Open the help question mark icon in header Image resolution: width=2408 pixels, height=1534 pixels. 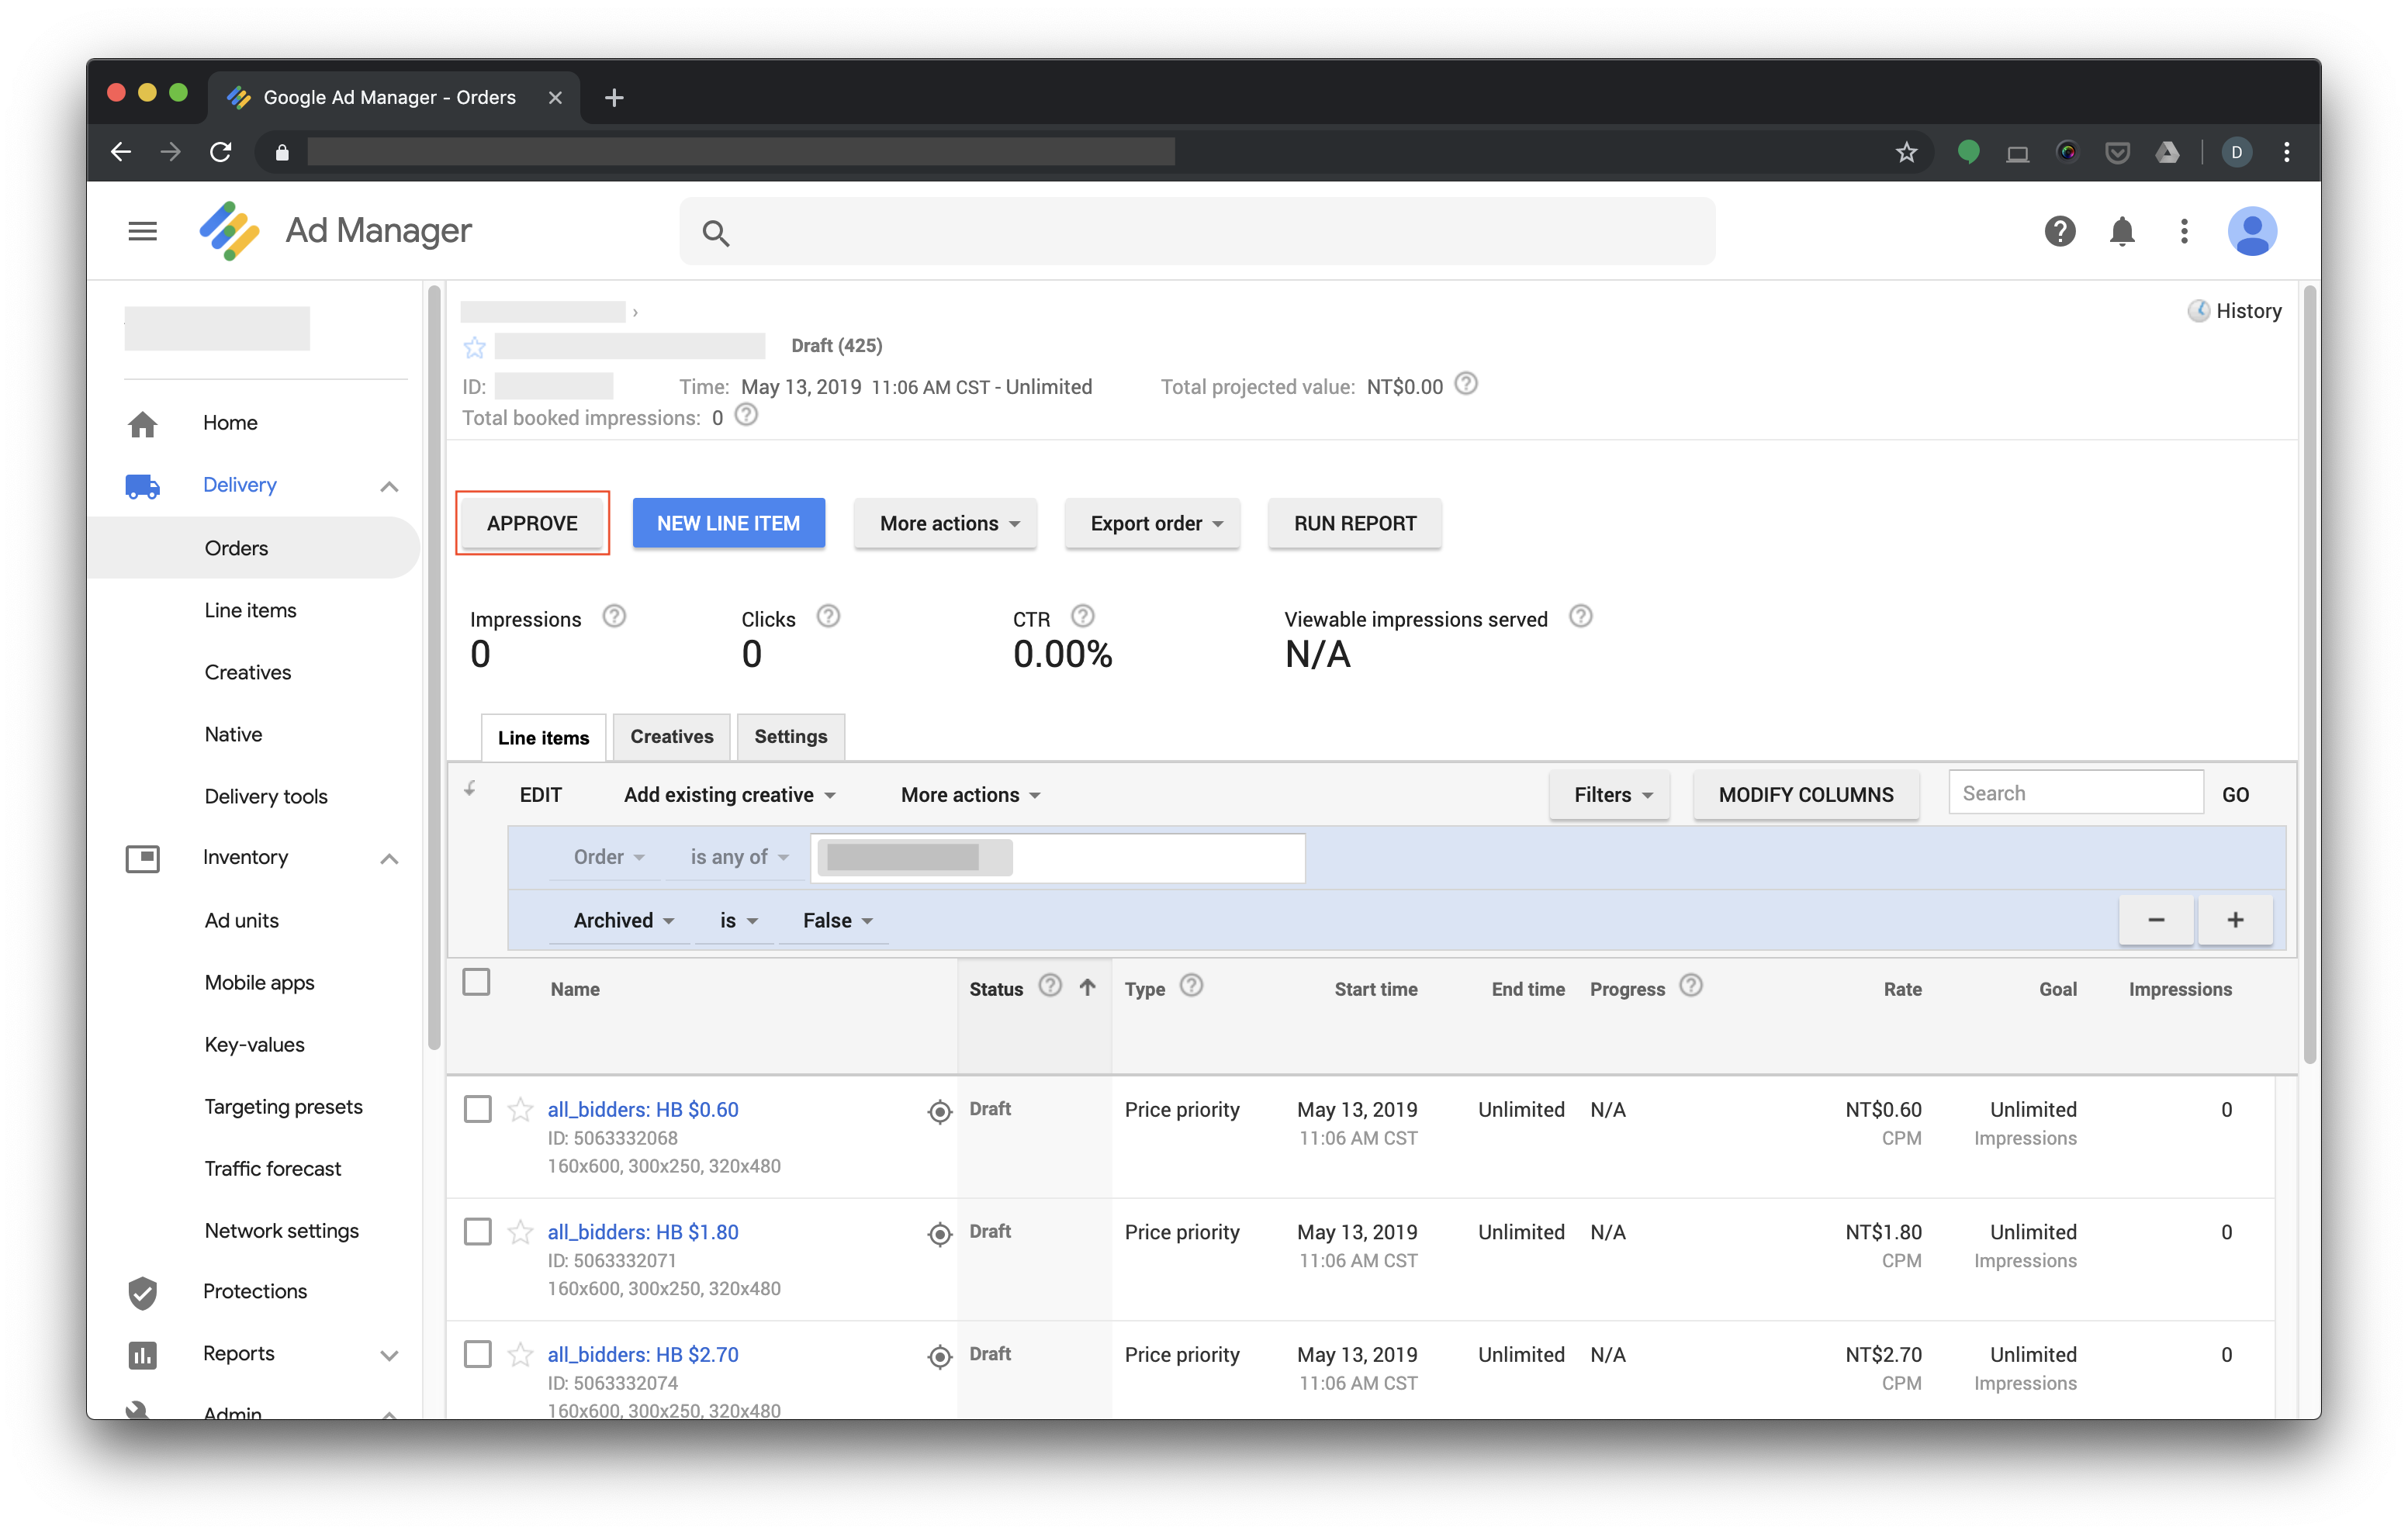pos(2059,231)
